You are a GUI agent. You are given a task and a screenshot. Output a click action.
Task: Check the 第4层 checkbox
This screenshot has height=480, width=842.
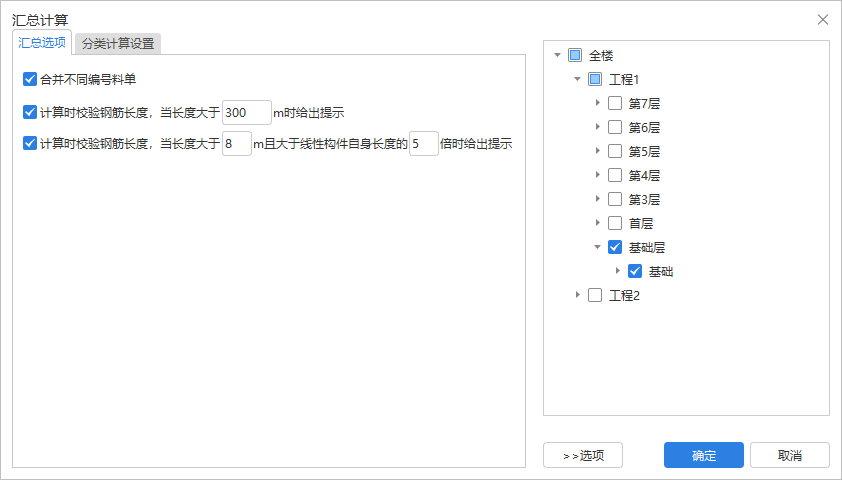point(615,175)
